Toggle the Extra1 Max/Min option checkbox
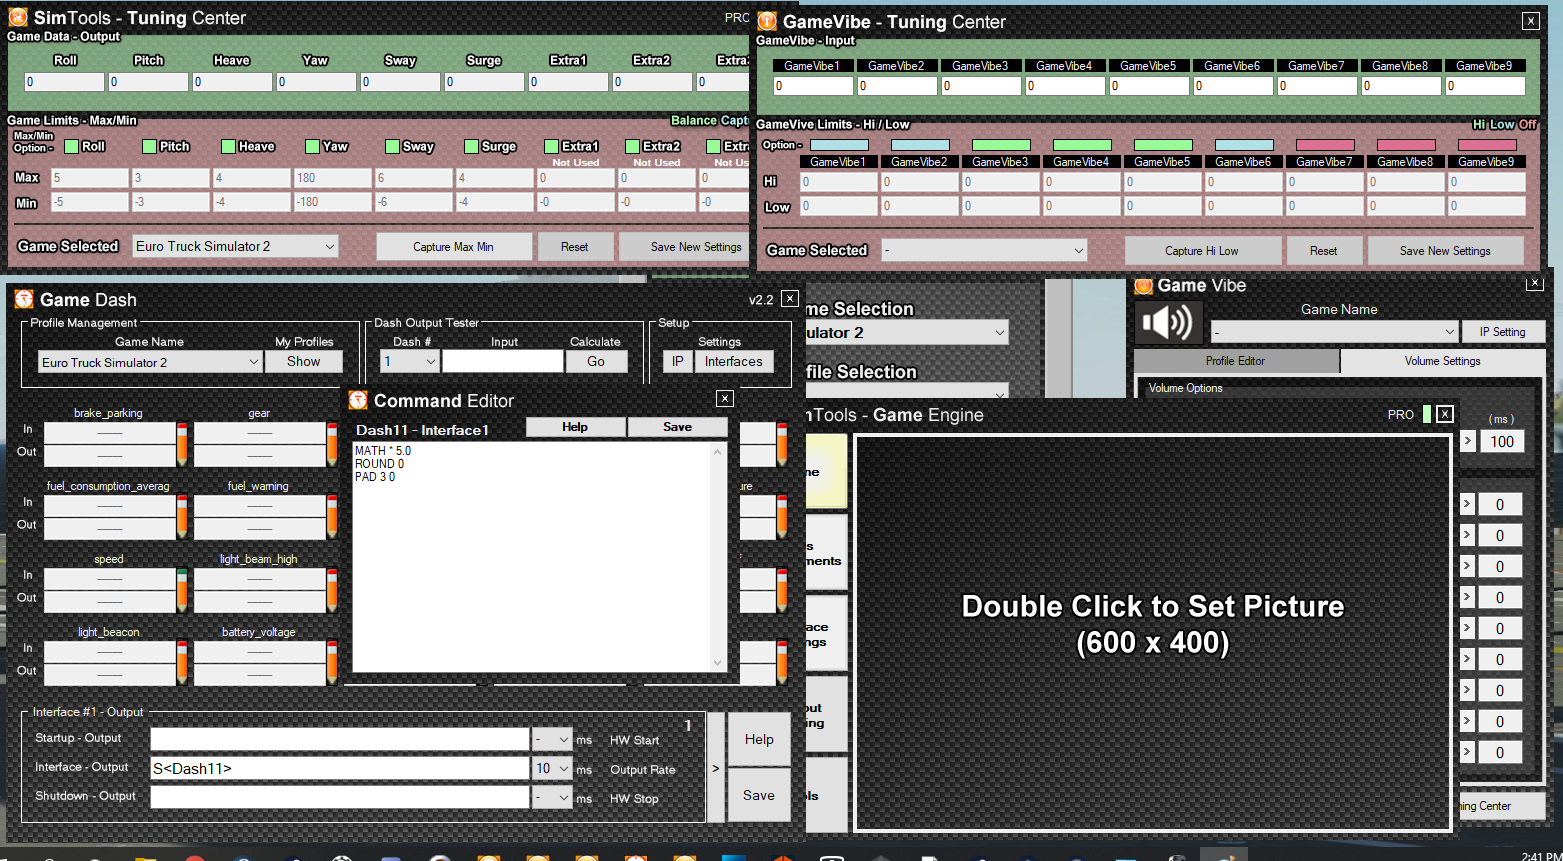 pyautogui.click(x=551, y=146)
